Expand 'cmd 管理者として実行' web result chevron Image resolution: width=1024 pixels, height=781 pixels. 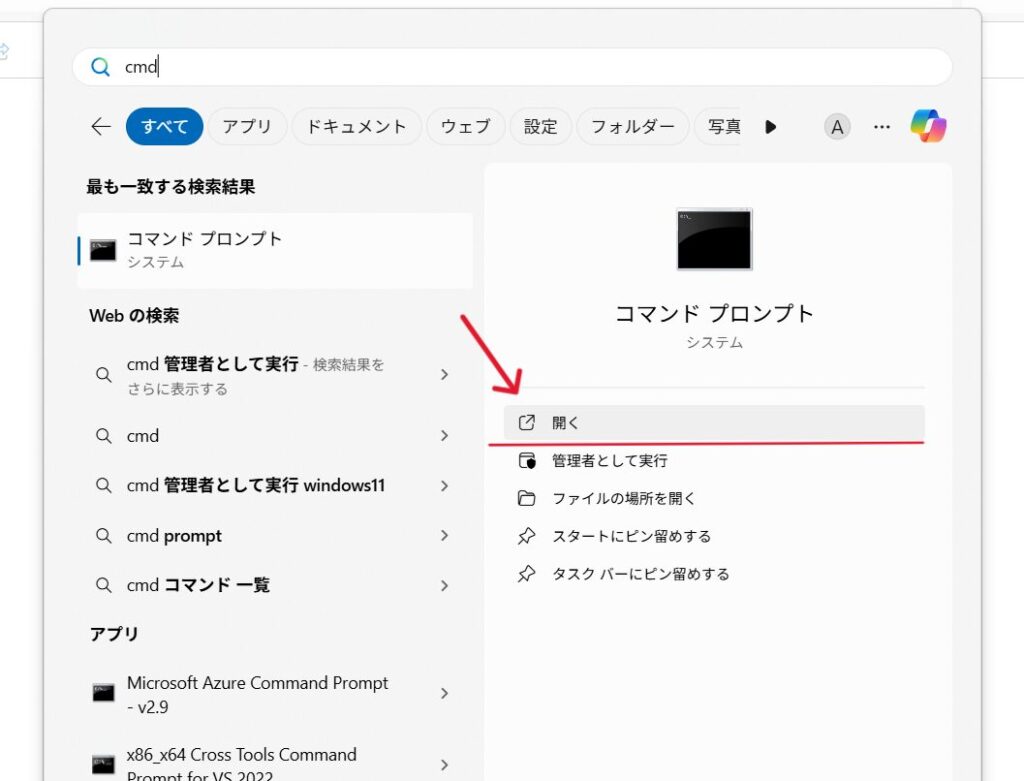(x=444, y=375)
